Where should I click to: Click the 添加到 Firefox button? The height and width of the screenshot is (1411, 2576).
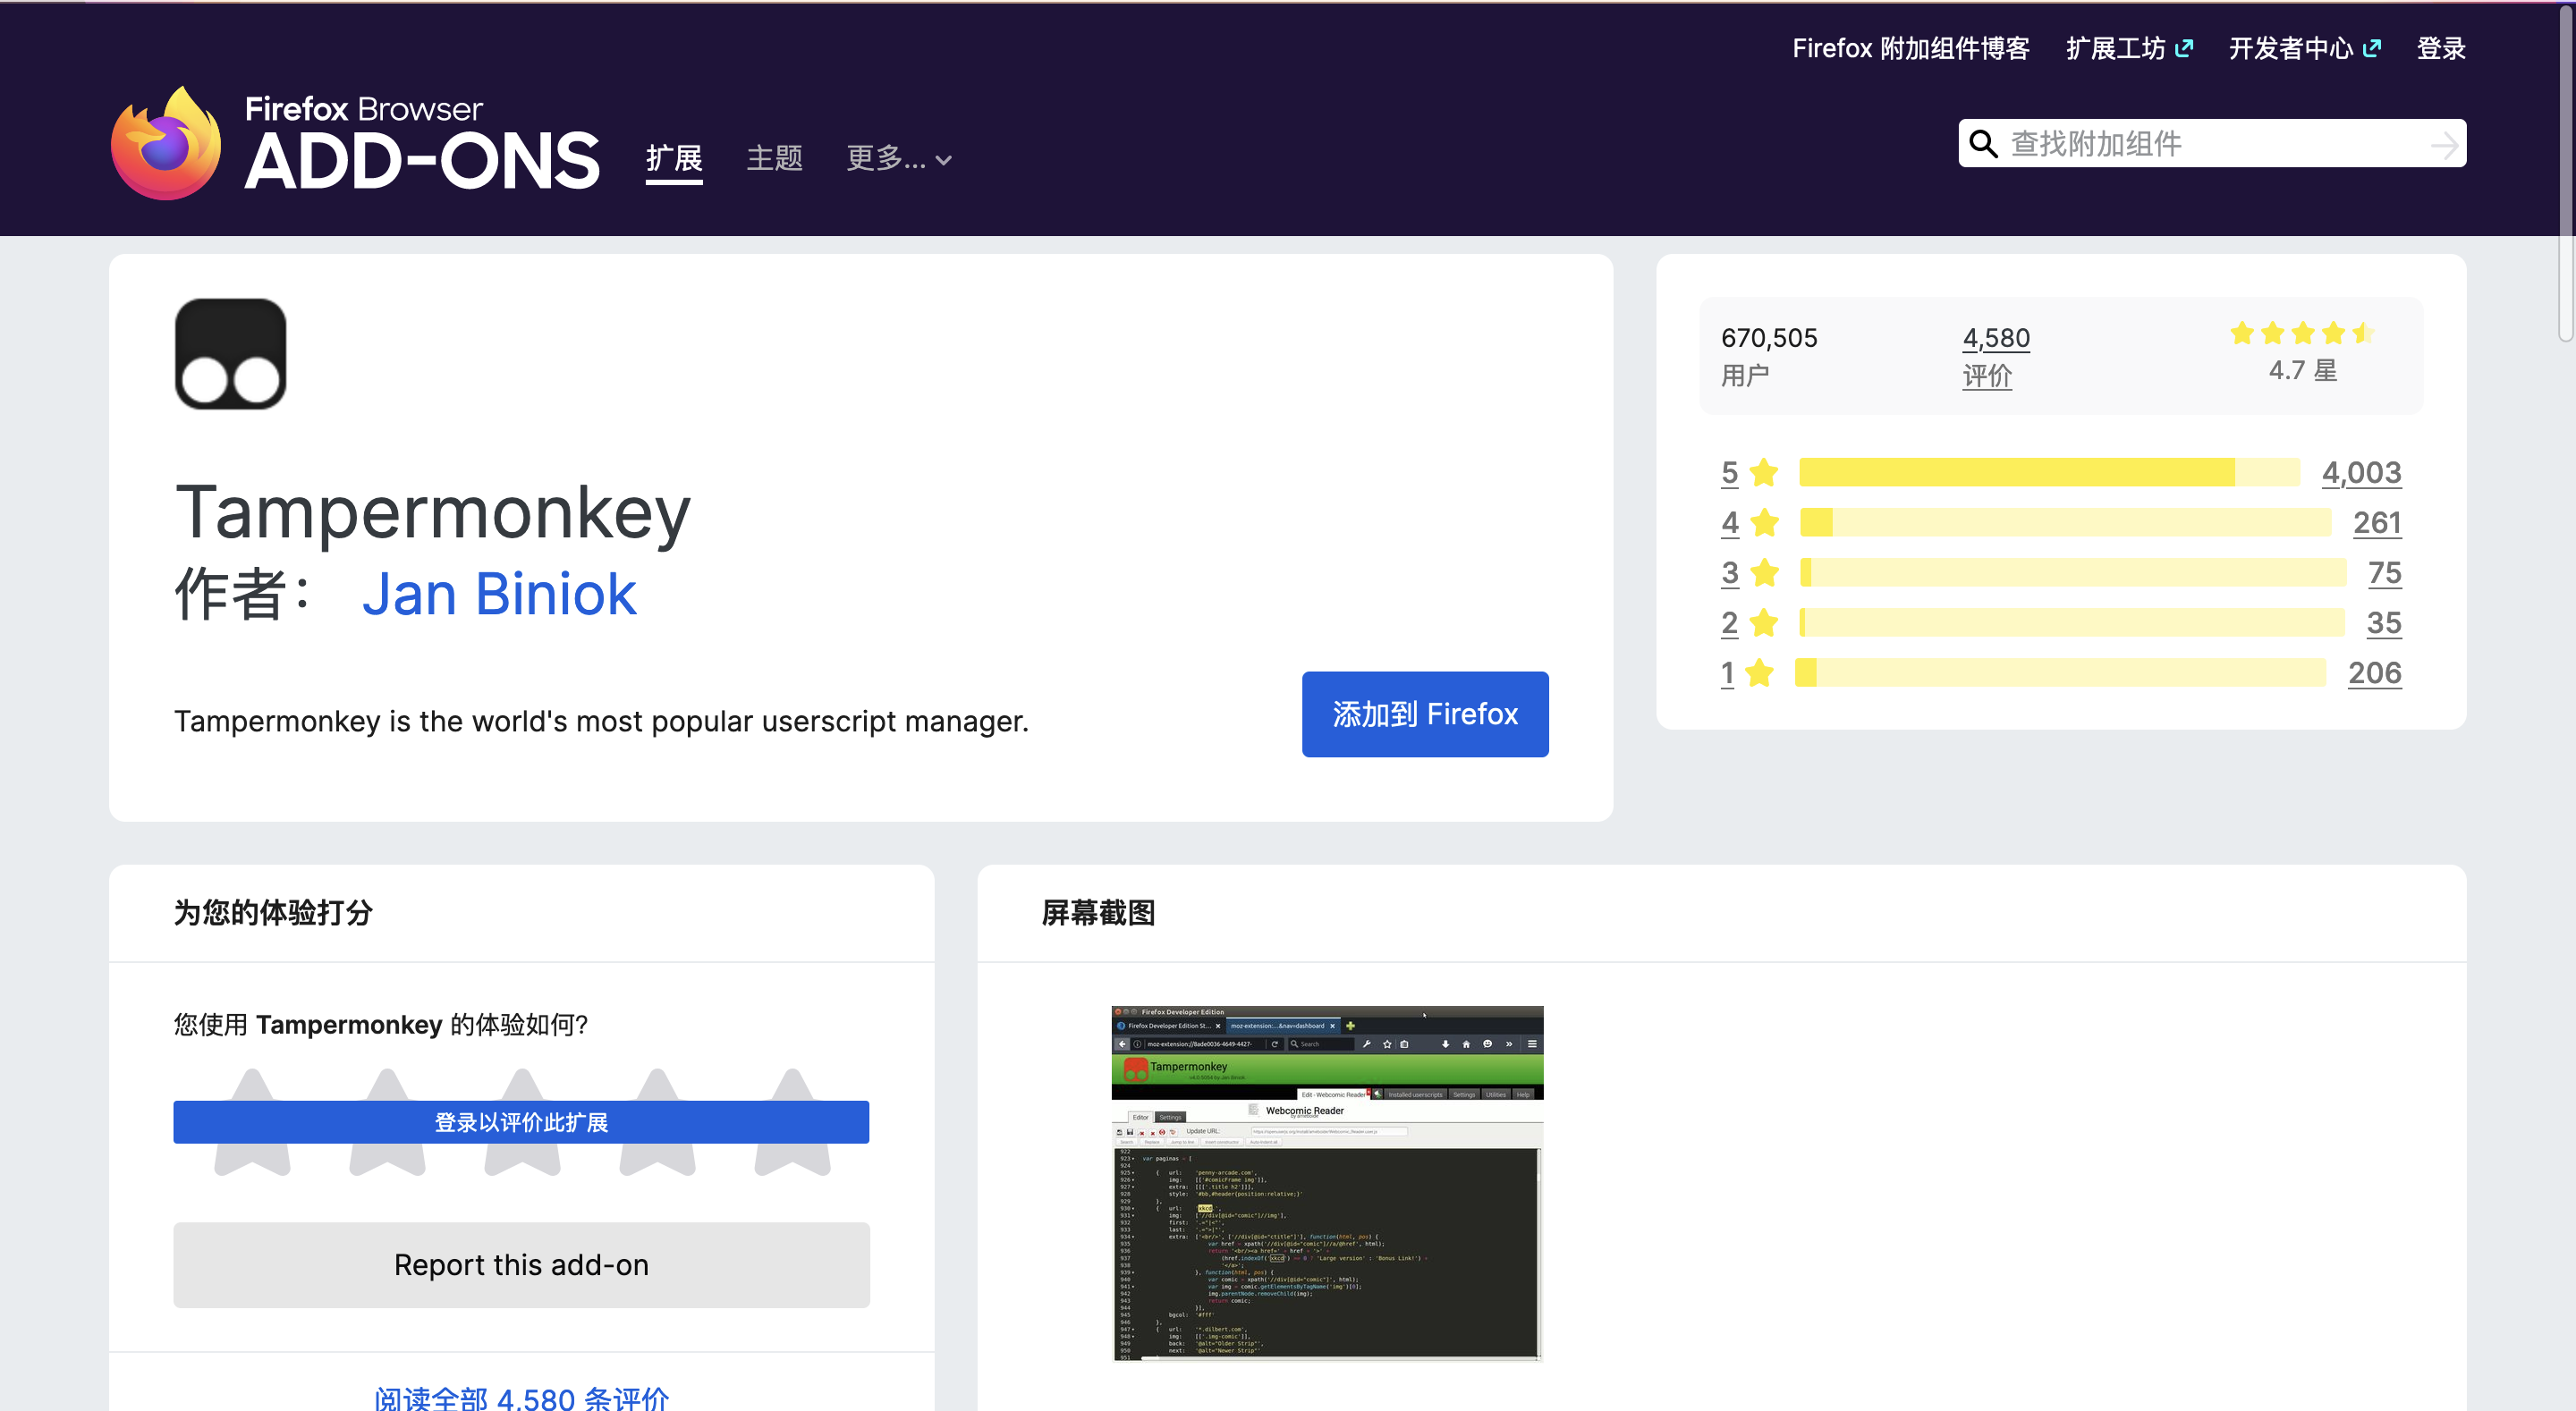click(1424, 714)
